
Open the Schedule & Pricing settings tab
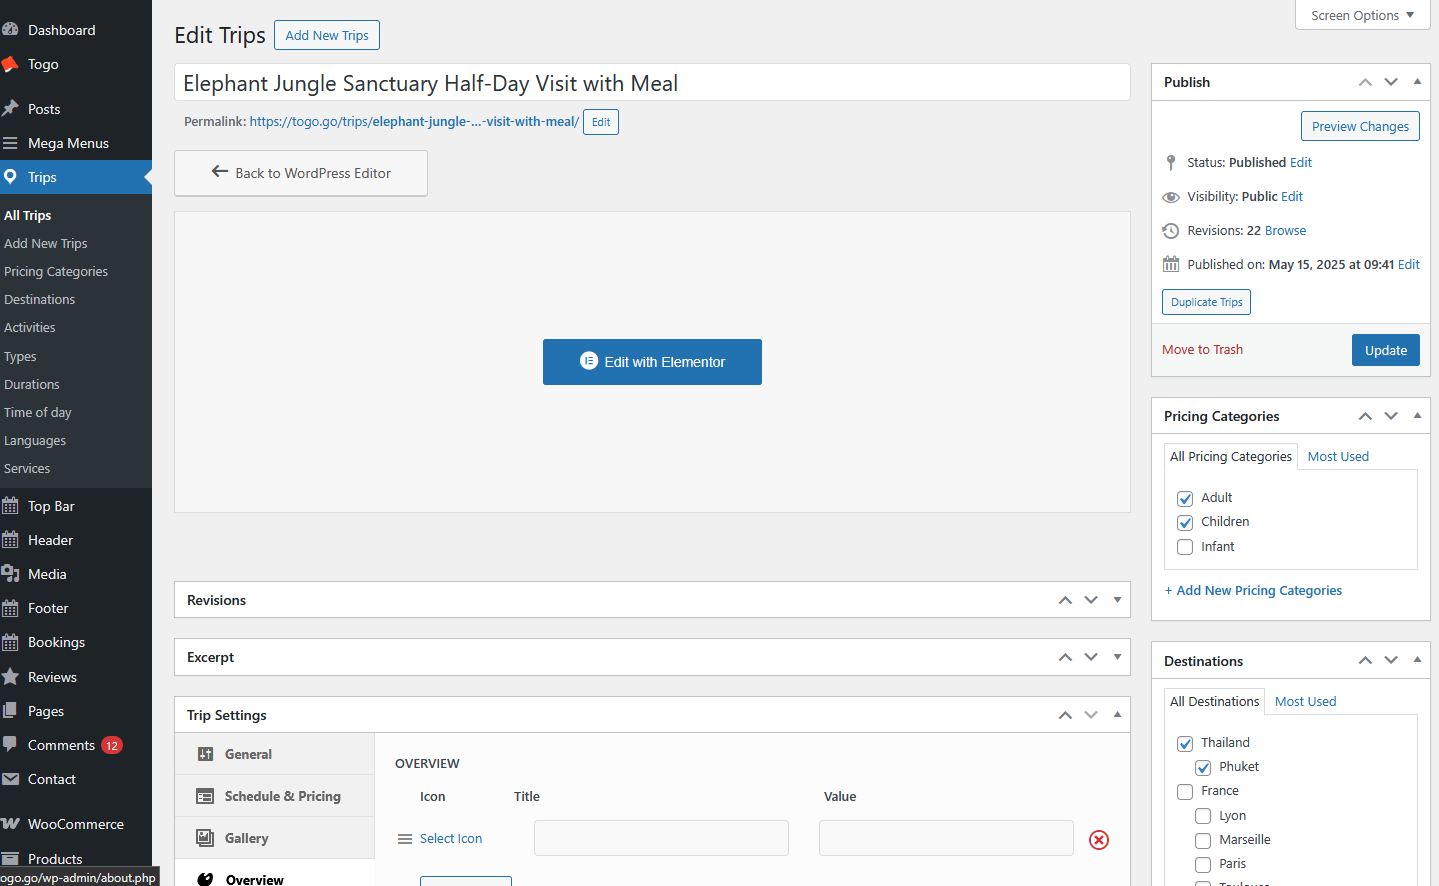[282, 796]
